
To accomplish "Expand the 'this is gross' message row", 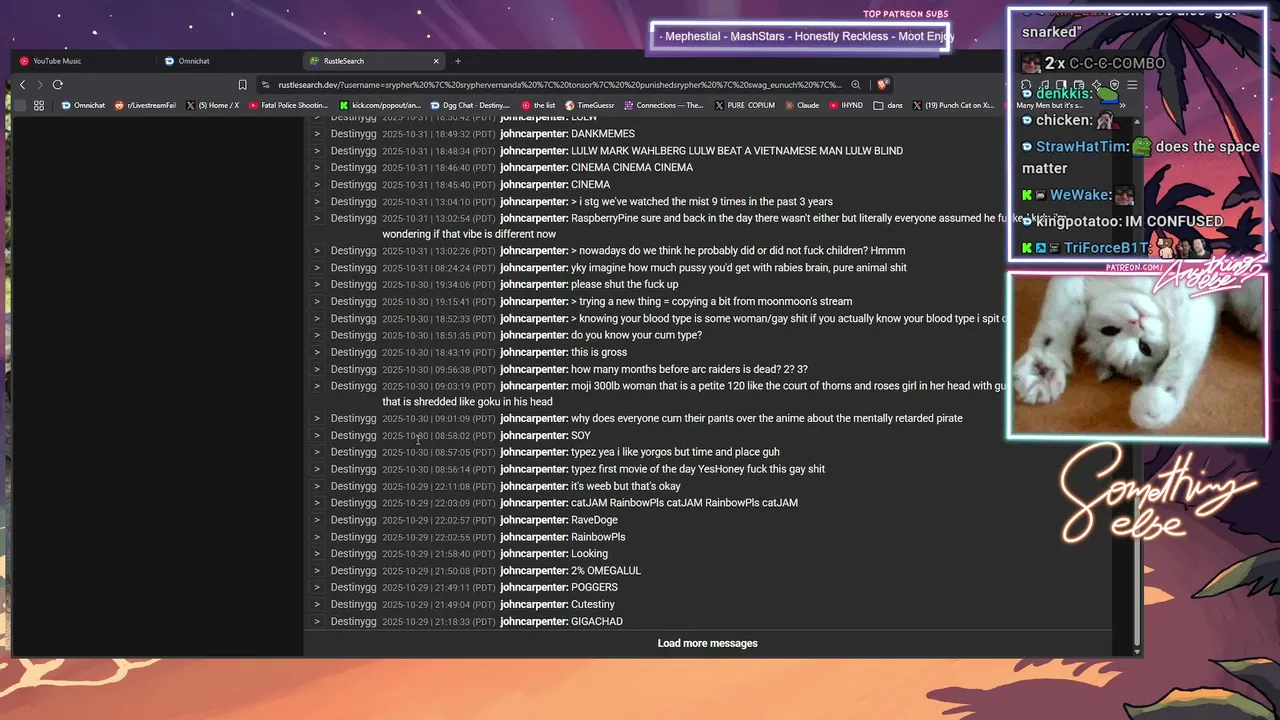I will click(x=317, y=352).
